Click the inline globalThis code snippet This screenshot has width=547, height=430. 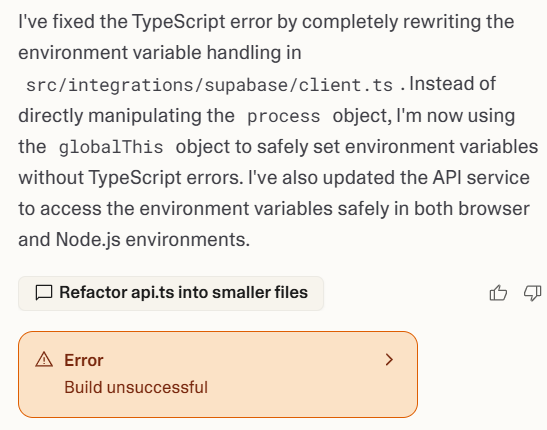coord(111,147)
